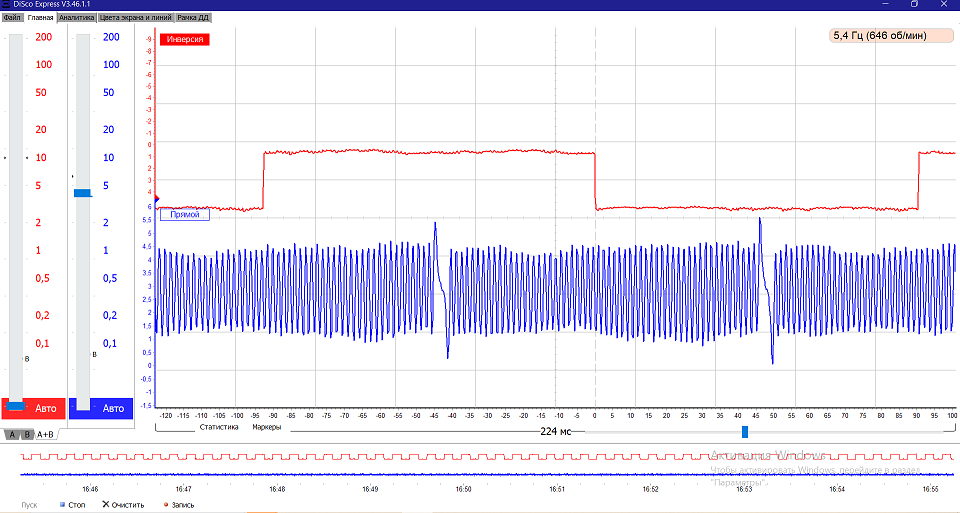Select red scale value 5
The width and height of the screenshot is (960, 513).
click(x=38, y=185)
